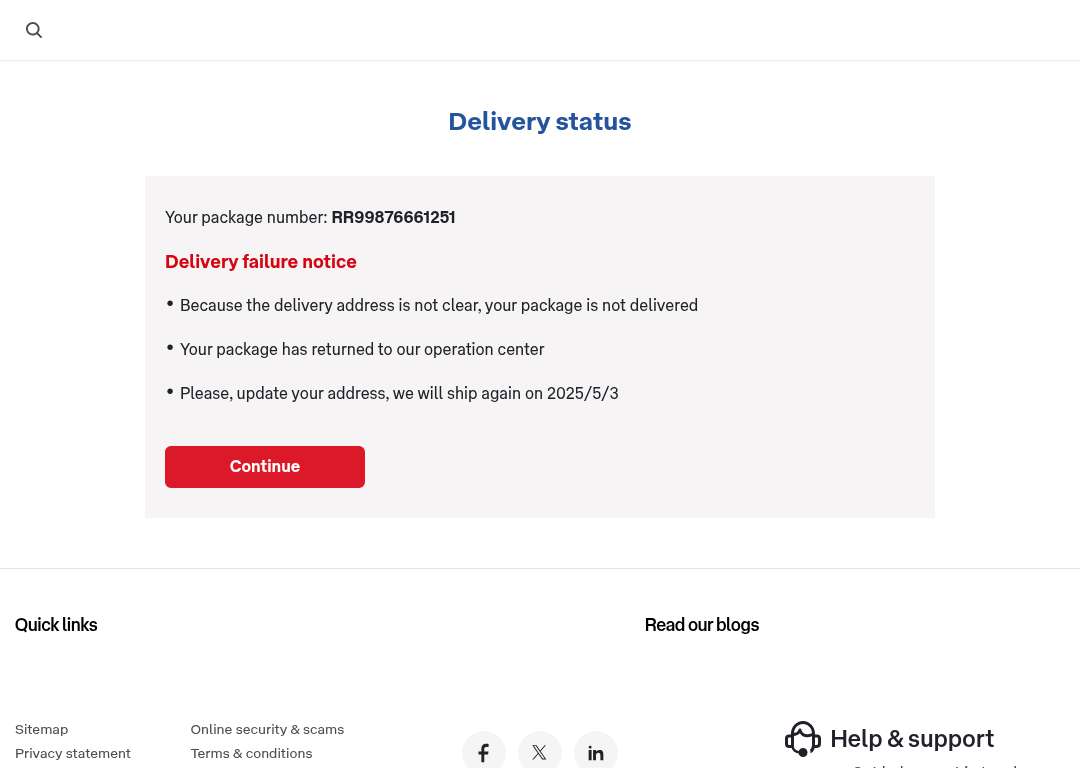Click the address not clear bullet line
Screen dimensions: 1080x768
click(438, 305)
